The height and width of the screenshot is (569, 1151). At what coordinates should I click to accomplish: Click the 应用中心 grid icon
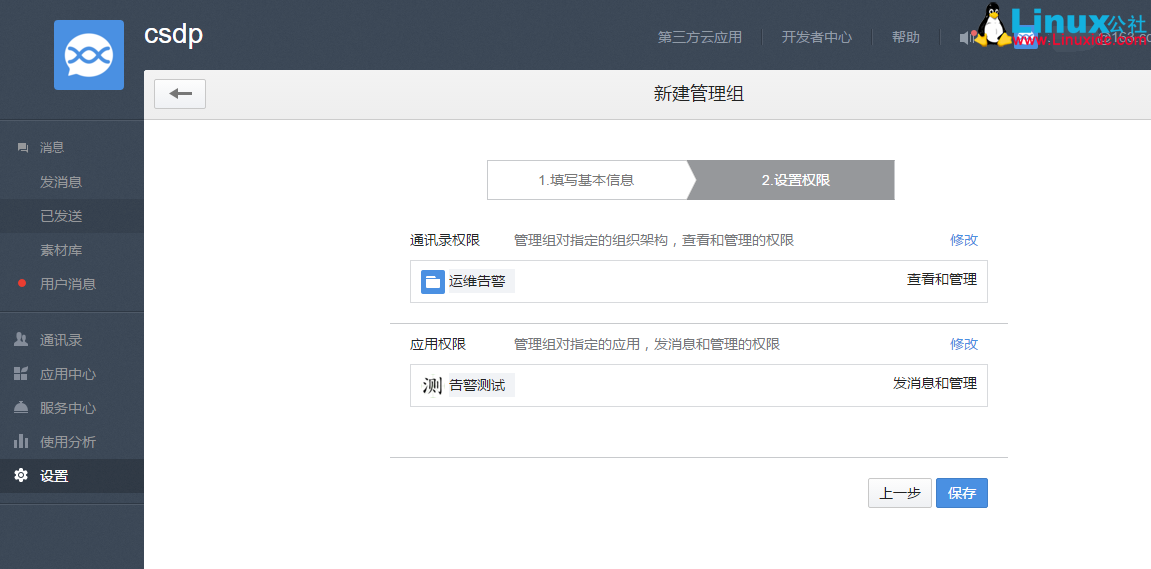(21, 374)
